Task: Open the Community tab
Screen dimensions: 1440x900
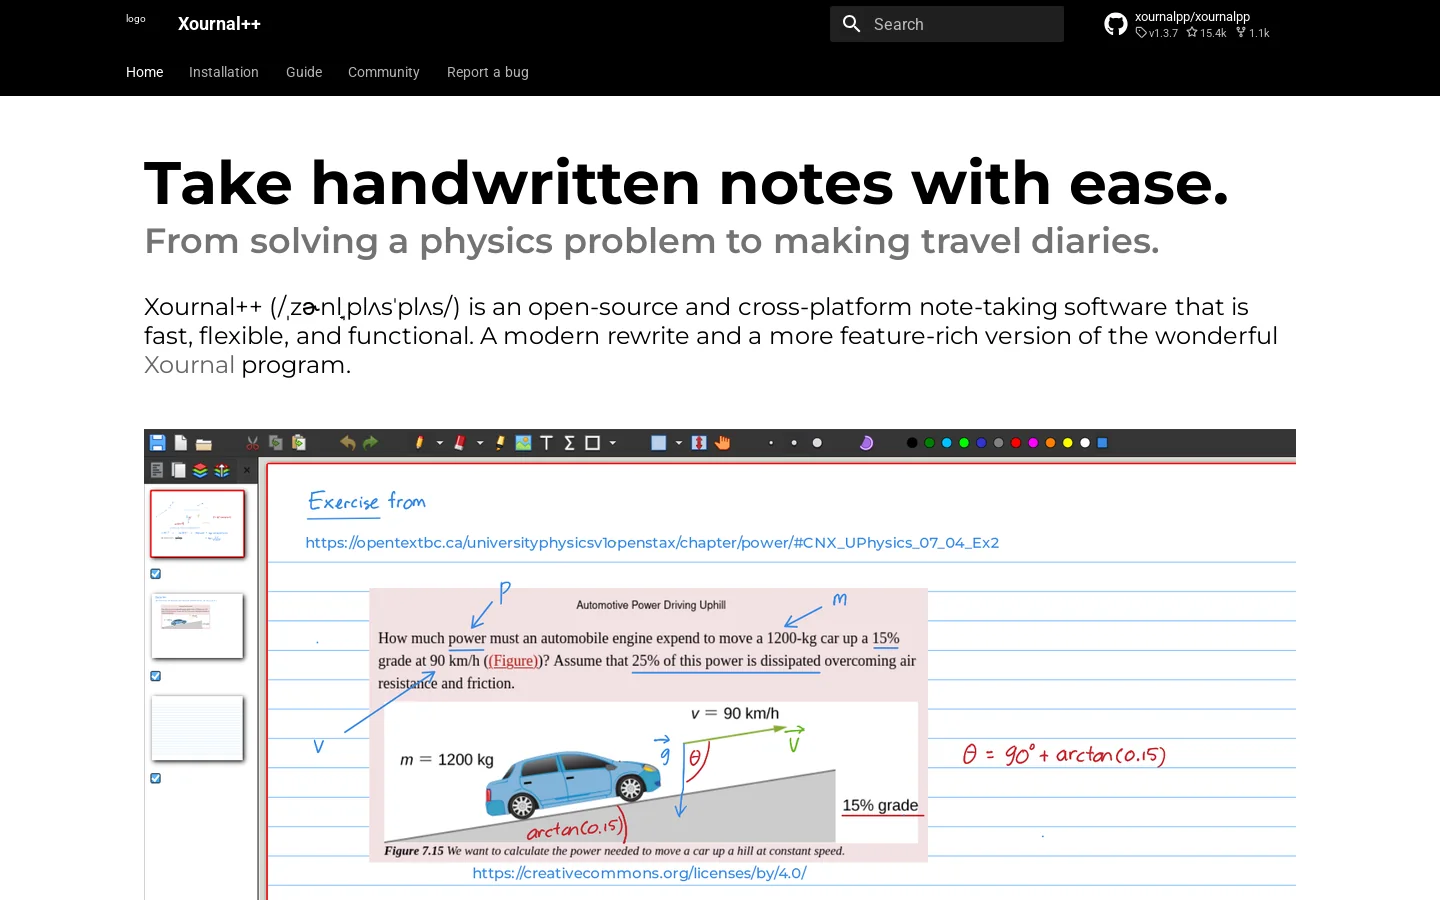Action: pyautogui.click(x=384, y=72)
